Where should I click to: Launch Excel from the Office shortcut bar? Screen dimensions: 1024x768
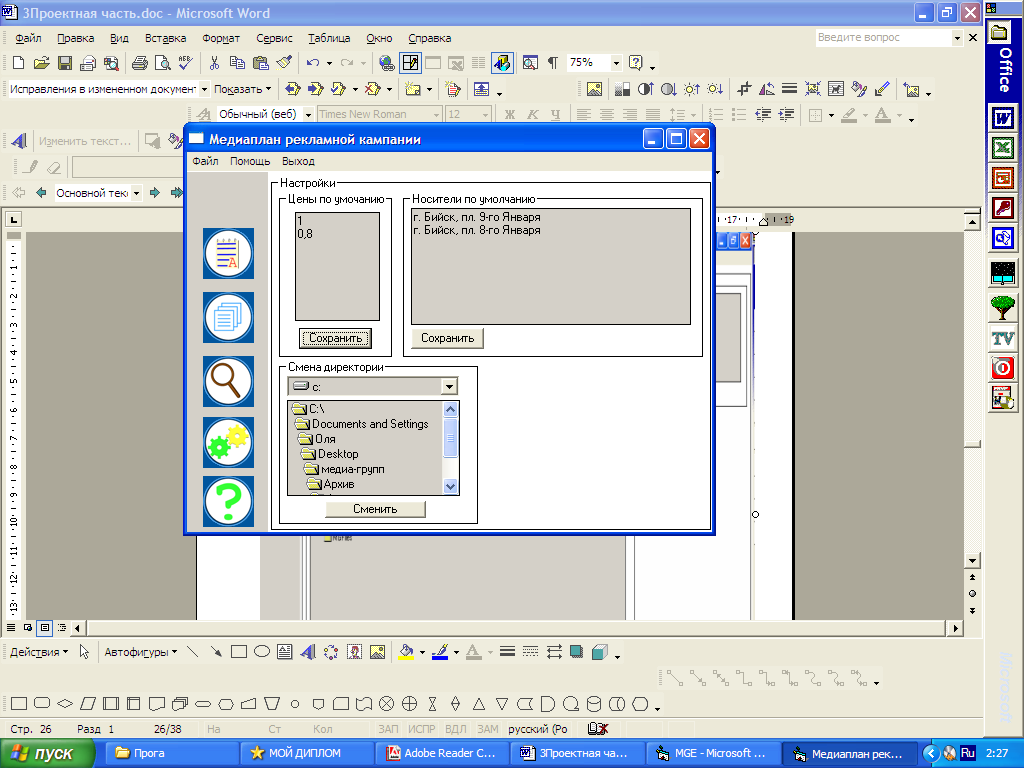pos(1002,148)
